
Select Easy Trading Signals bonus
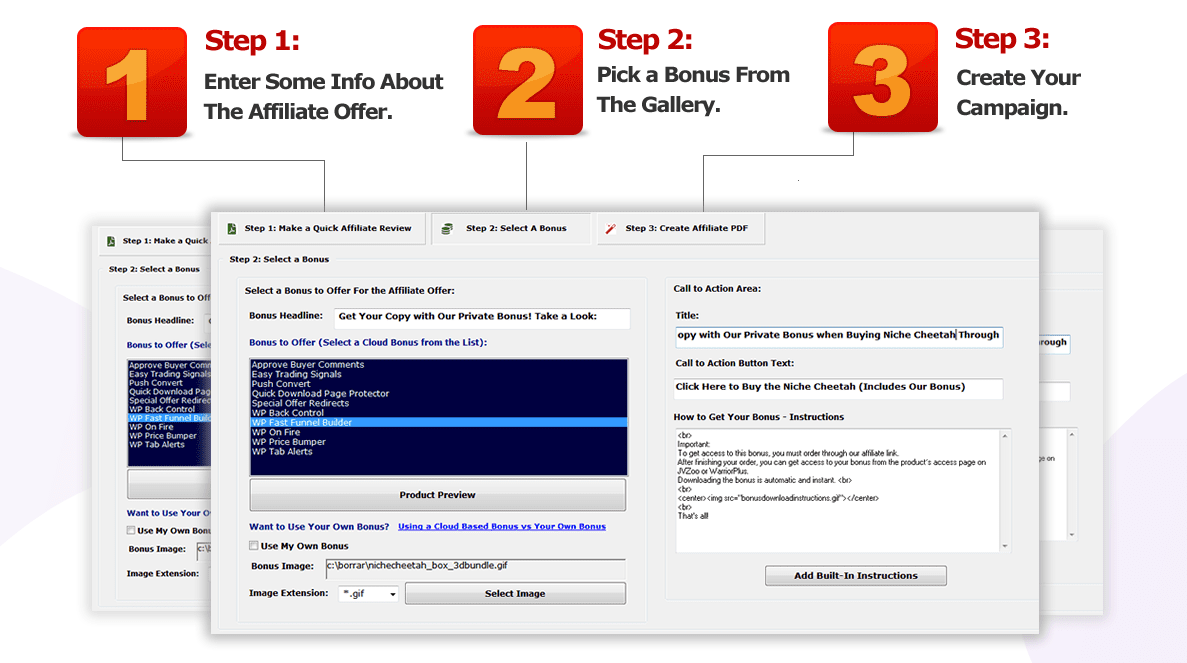pos(438,375)
